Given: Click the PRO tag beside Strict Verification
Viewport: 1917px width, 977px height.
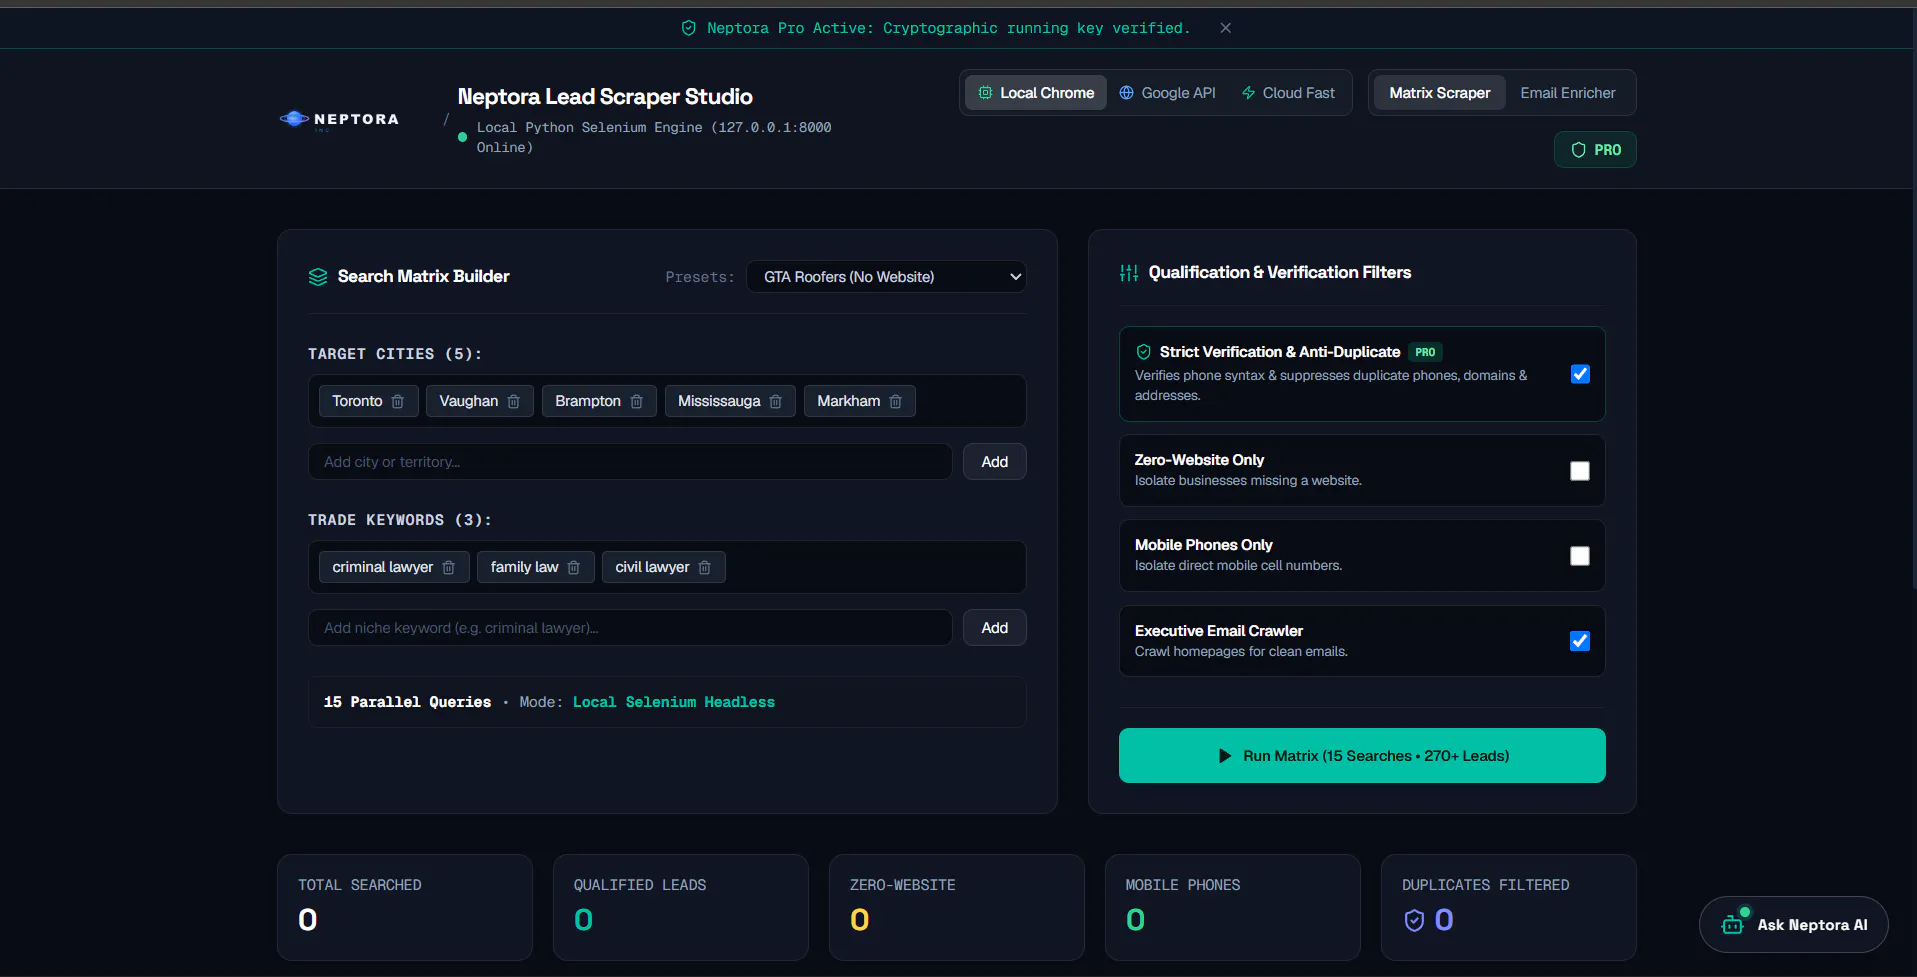Looking at the screenshot, I should coord(1425,352).
